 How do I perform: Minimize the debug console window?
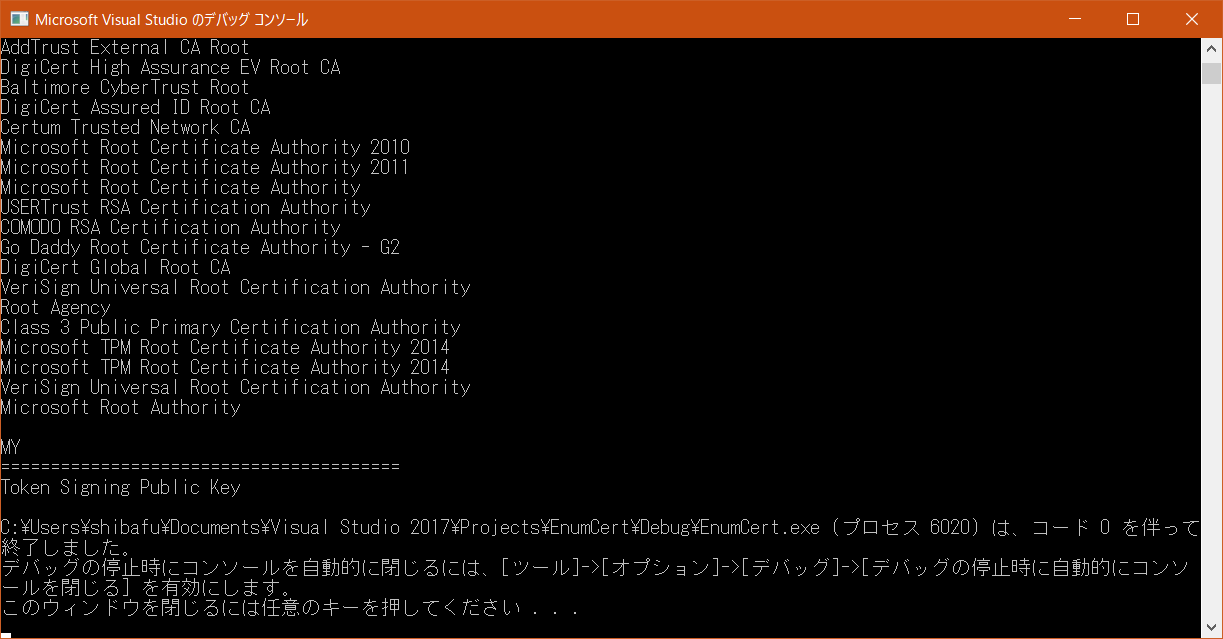pos(1074,19)
